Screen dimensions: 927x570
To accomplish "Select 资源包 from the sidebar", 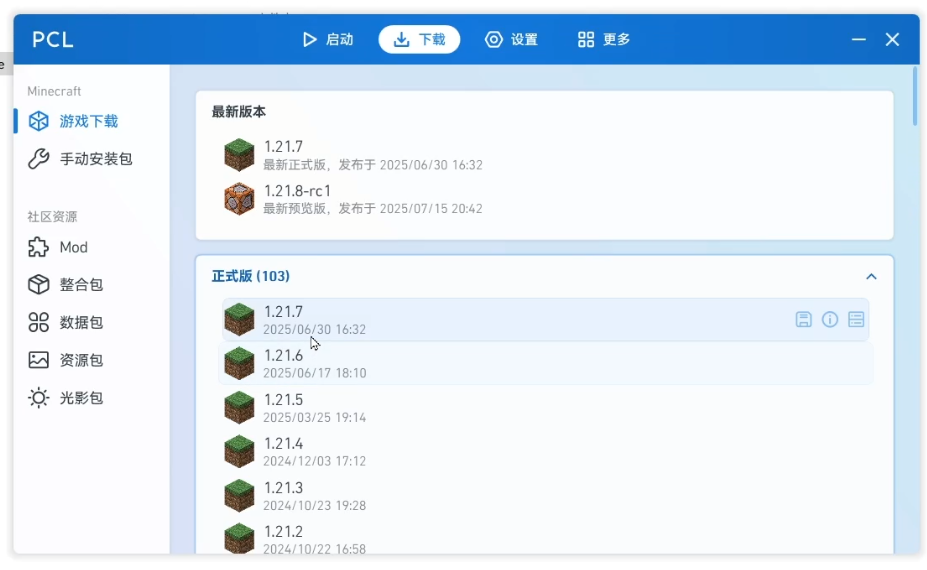I will (81, 360).
